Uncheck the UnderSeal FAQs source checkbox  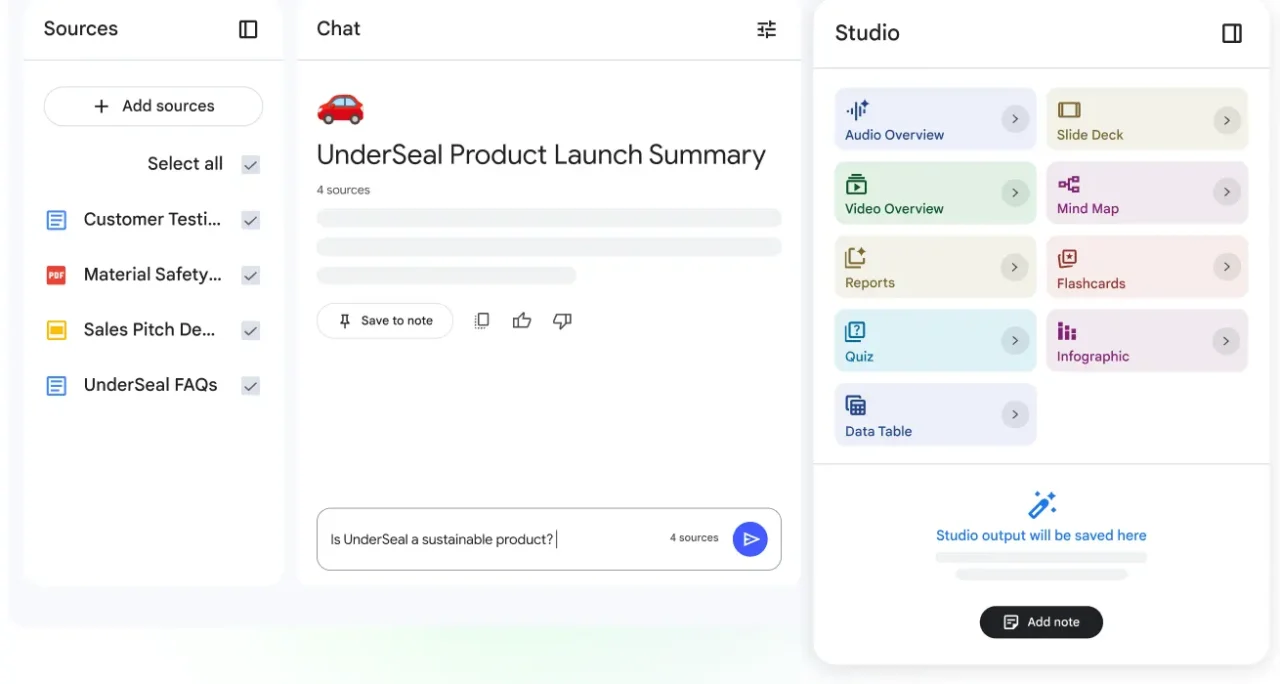[251, 386]
